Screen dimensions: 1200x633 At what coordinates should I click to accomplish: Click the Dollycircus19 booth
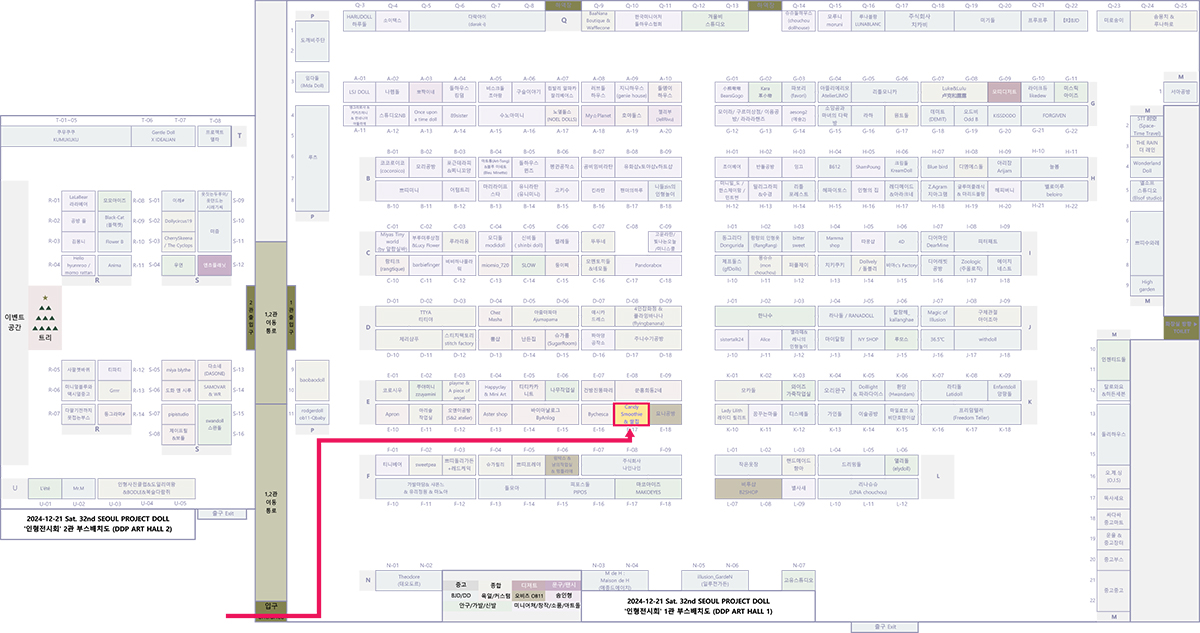coord(179,220)
